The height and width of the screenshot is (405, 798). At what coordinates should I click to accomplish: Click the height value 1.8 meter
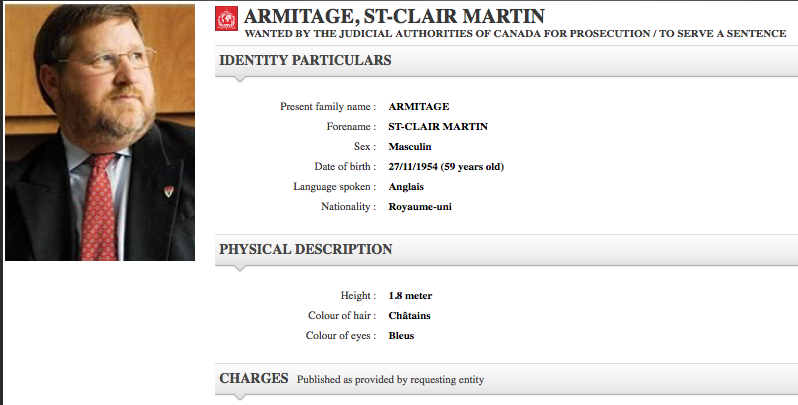pyautogui.click(x=410, y=295)
